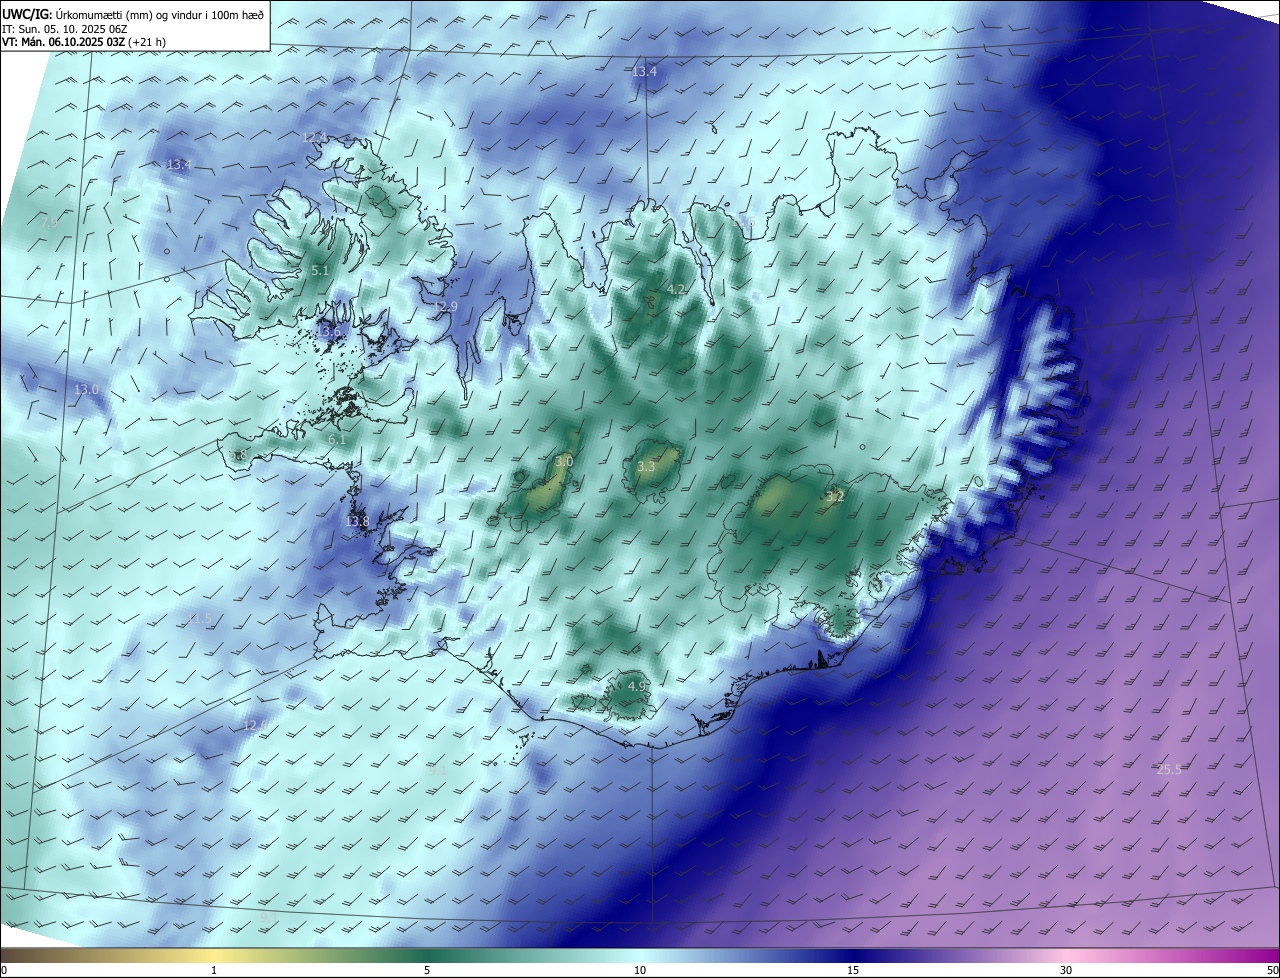Viewport: 1280px width, 978px height.
Task: Click the 6.1 value label
Action: pos(337,440)
